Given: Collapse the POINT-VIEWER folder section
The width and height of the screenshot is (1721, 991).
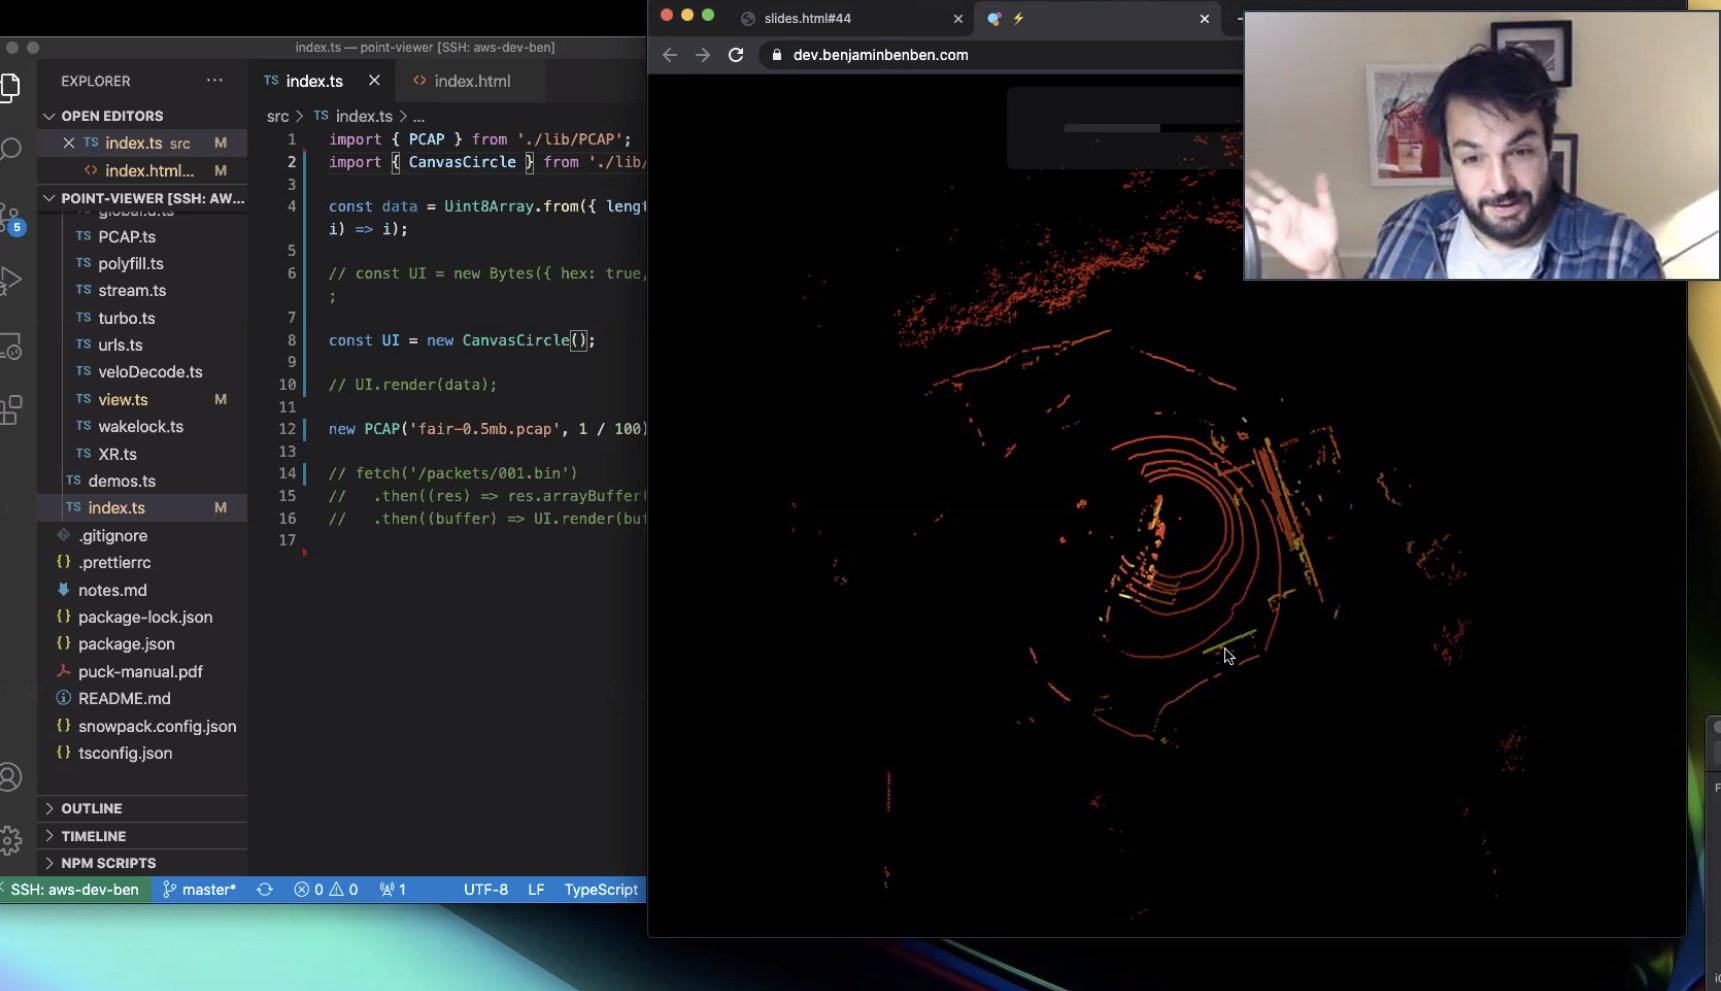Looking at the screenshot, I should coord(142,198).
